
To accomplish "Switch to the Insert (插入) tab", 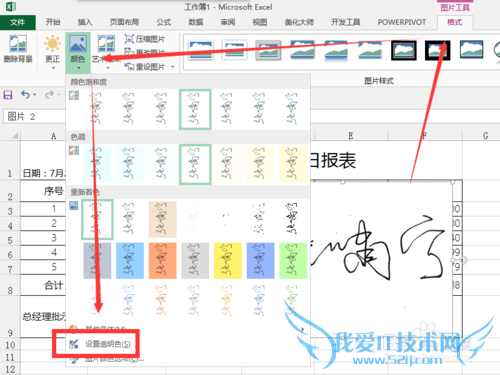I will tap(85, 22).
